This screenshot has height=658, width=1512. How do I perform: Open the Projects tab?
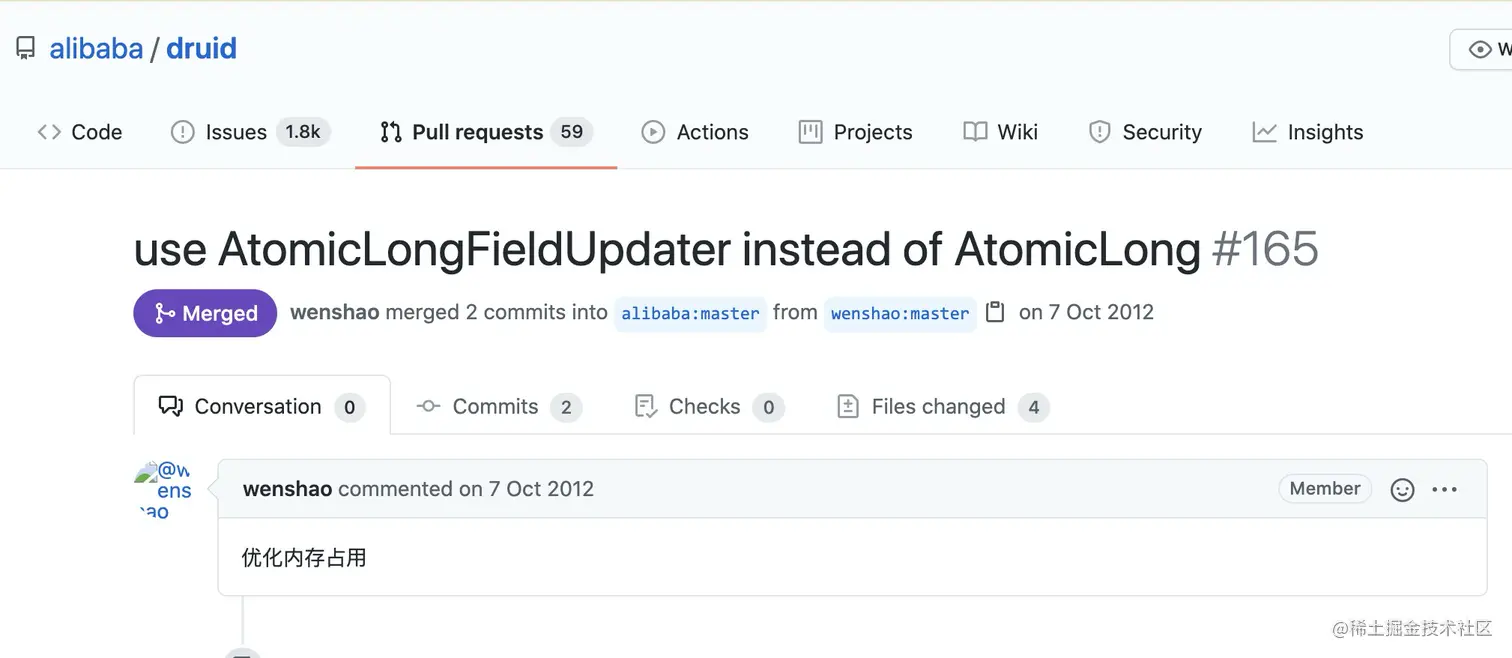coord(856,132)
